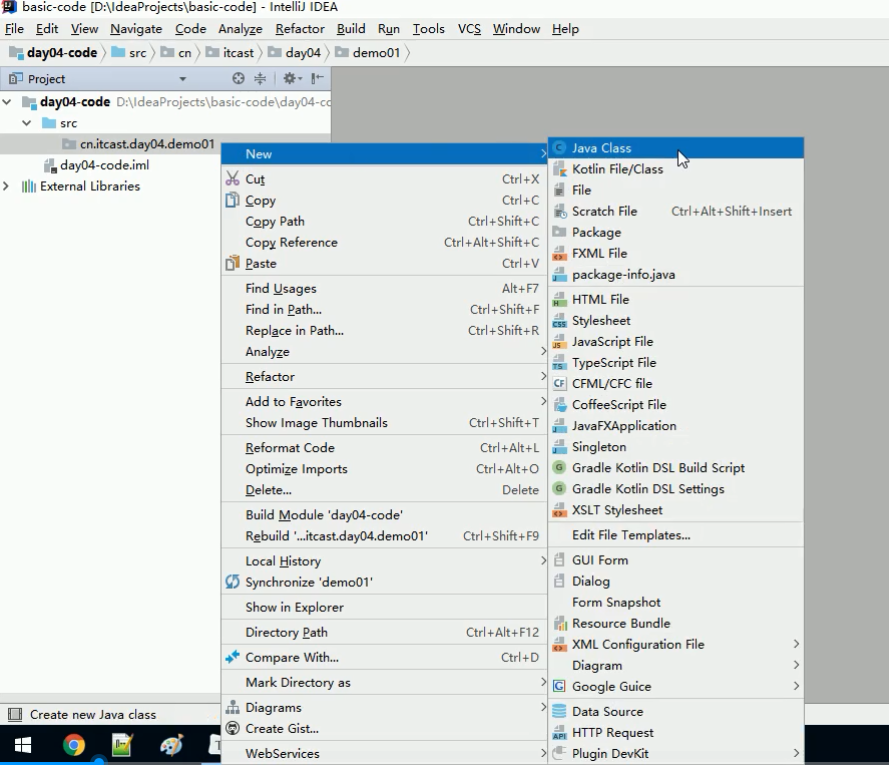Expand the XML Configuration File submenu

pos(676,644)
